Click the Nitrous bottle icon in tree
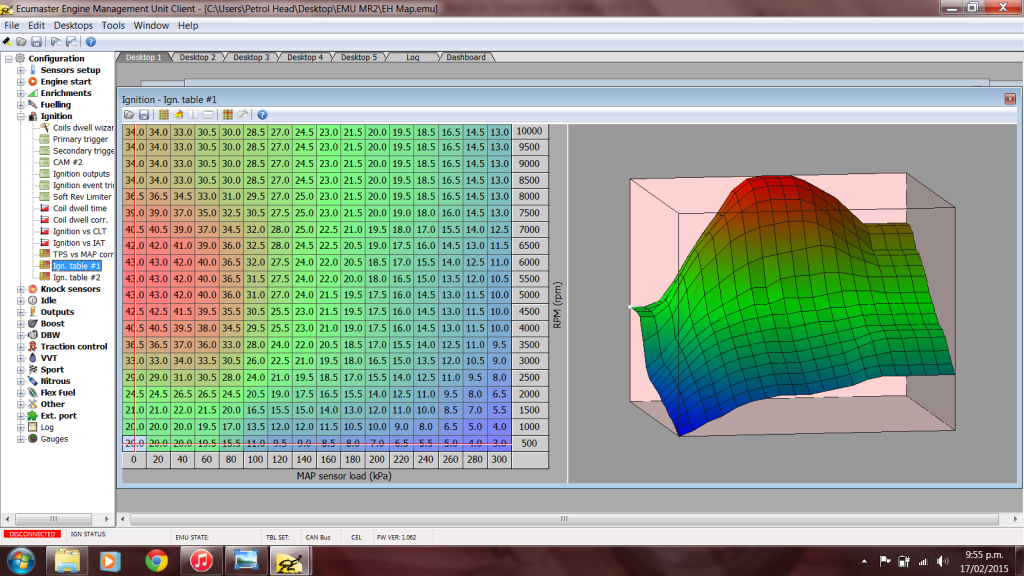 (x=33, y=381)
